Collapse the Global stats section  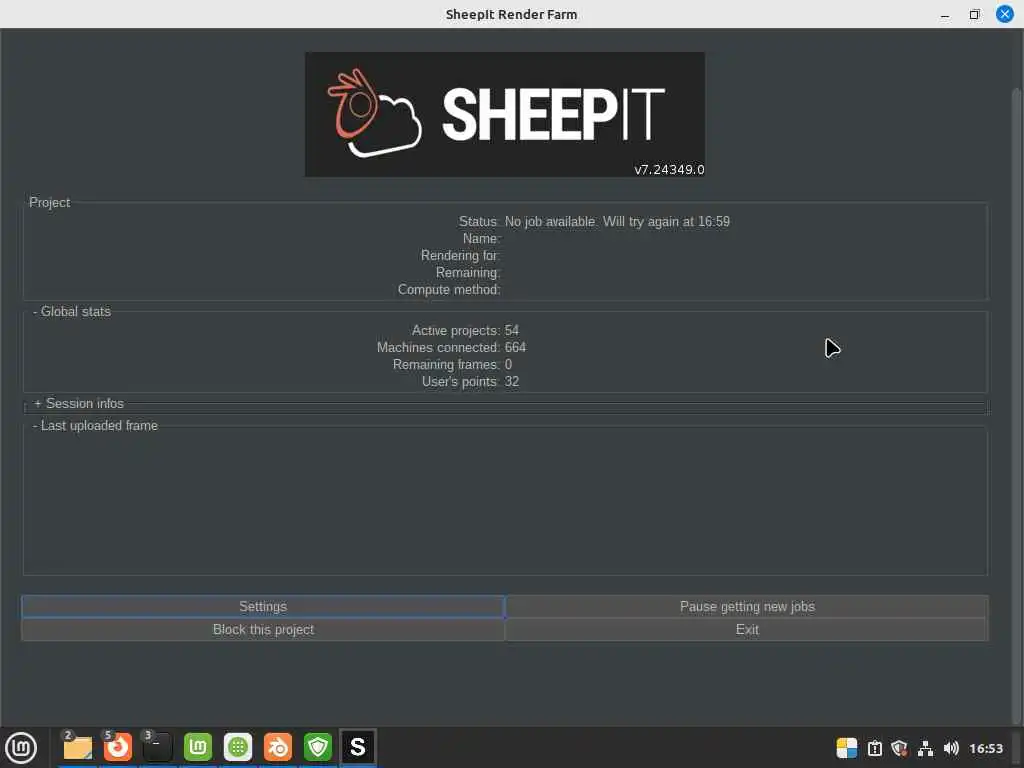click(72, 312)
